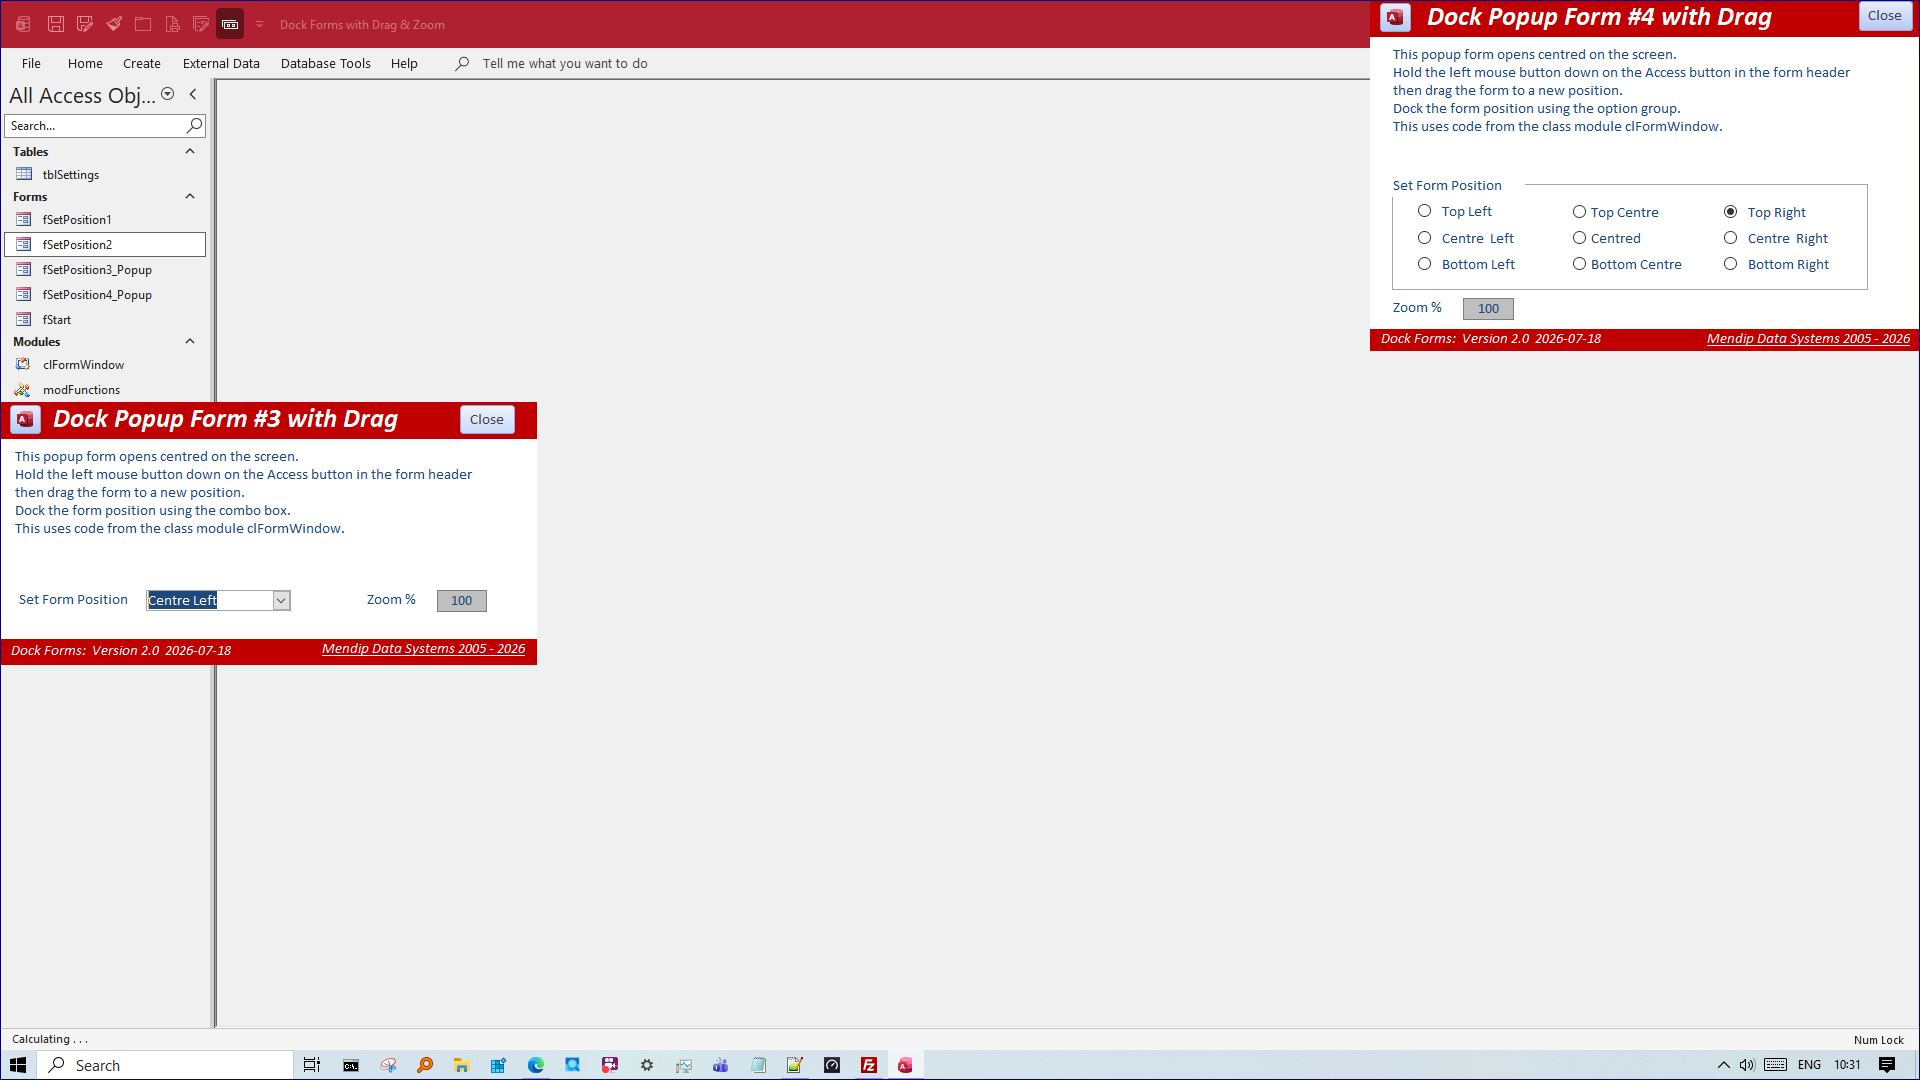Screen dimensions: 1920x1080
Task: Click the Access icon in Popup Form #3 header
Action: click(25, 419)
